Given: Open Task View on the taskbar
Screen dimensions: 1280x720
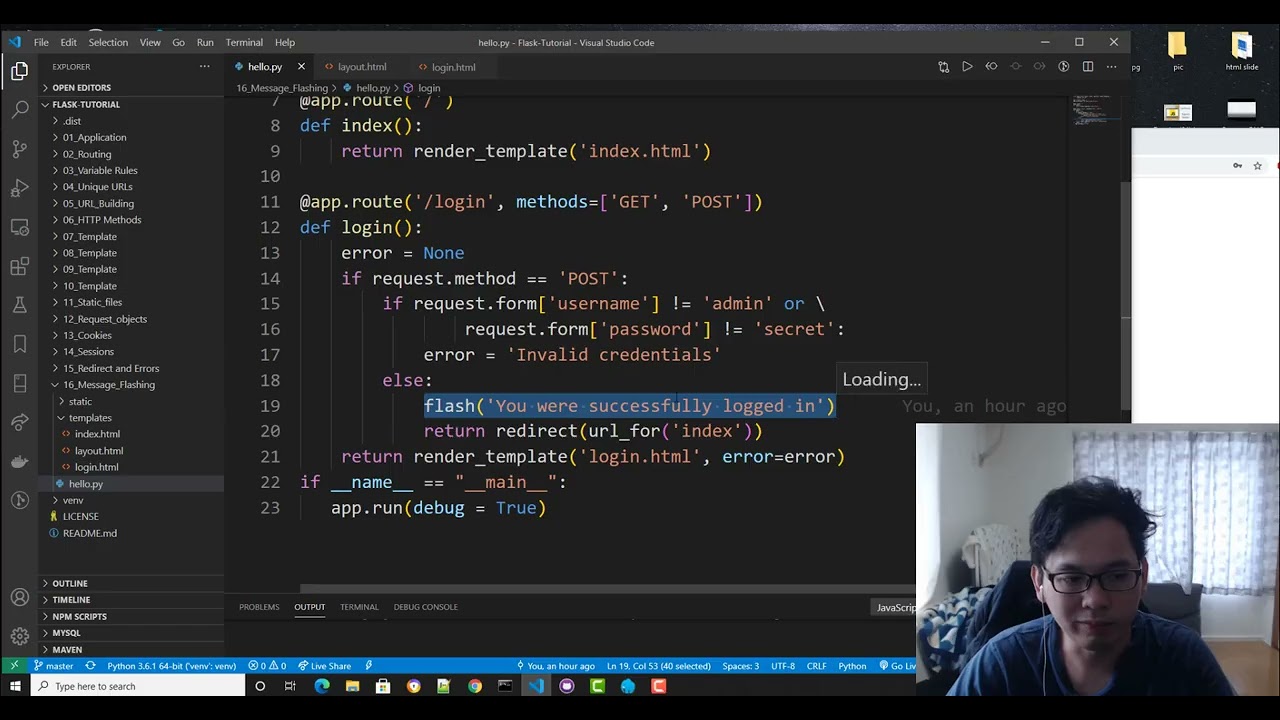Looking at the screenshot, I should (290, 686).
